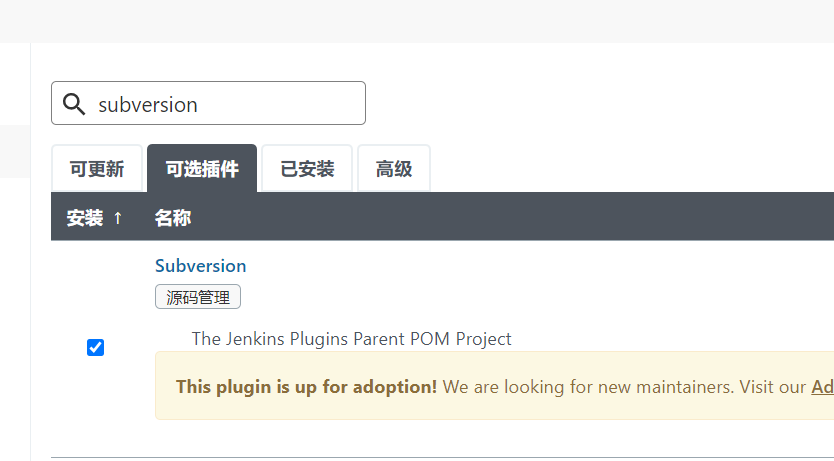Screen dimensions: 834x461
Task: Open the Subversion plugin link
Action: click(x=201, y=265)
